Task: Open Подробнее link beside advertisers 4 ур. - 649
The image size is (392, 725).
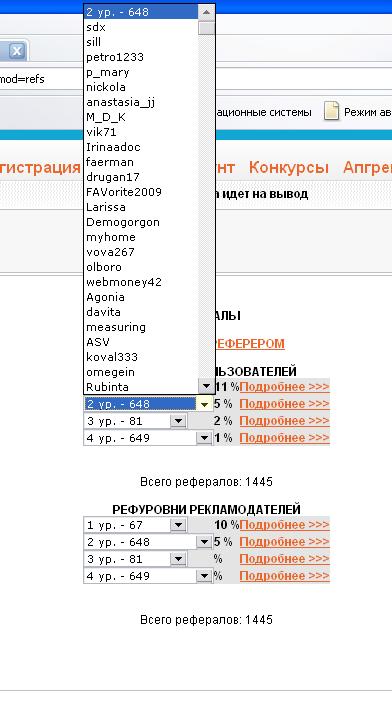Action: pyautogui.click(x=284, y=576)
